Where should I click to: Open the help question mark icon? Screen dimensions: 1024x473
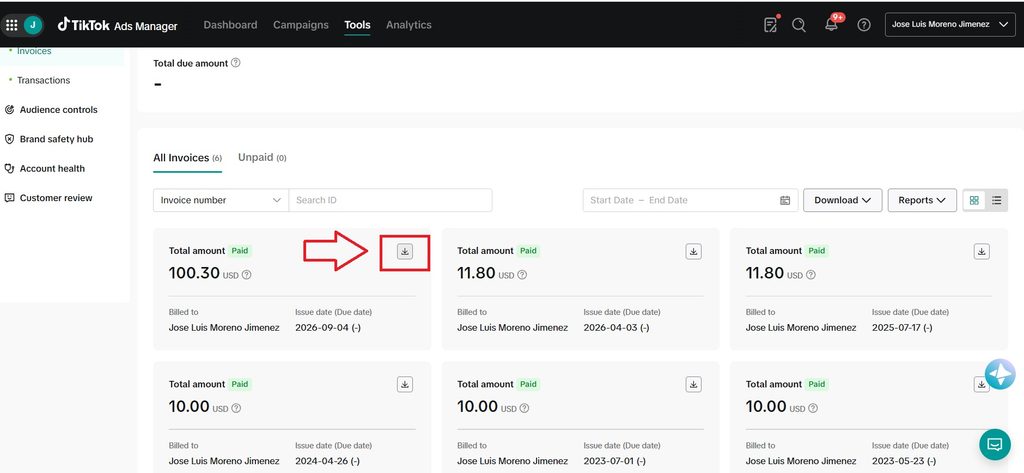[x=864, y=25]
